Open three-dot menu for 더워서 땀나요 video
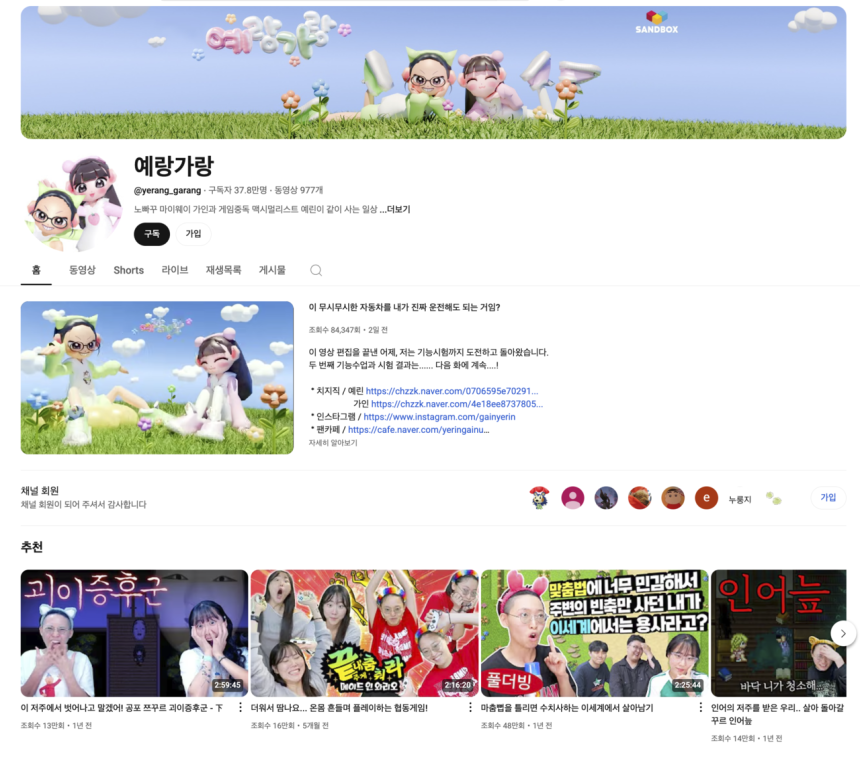Screen dimensions: 860x757 click(x=470, y=708)
